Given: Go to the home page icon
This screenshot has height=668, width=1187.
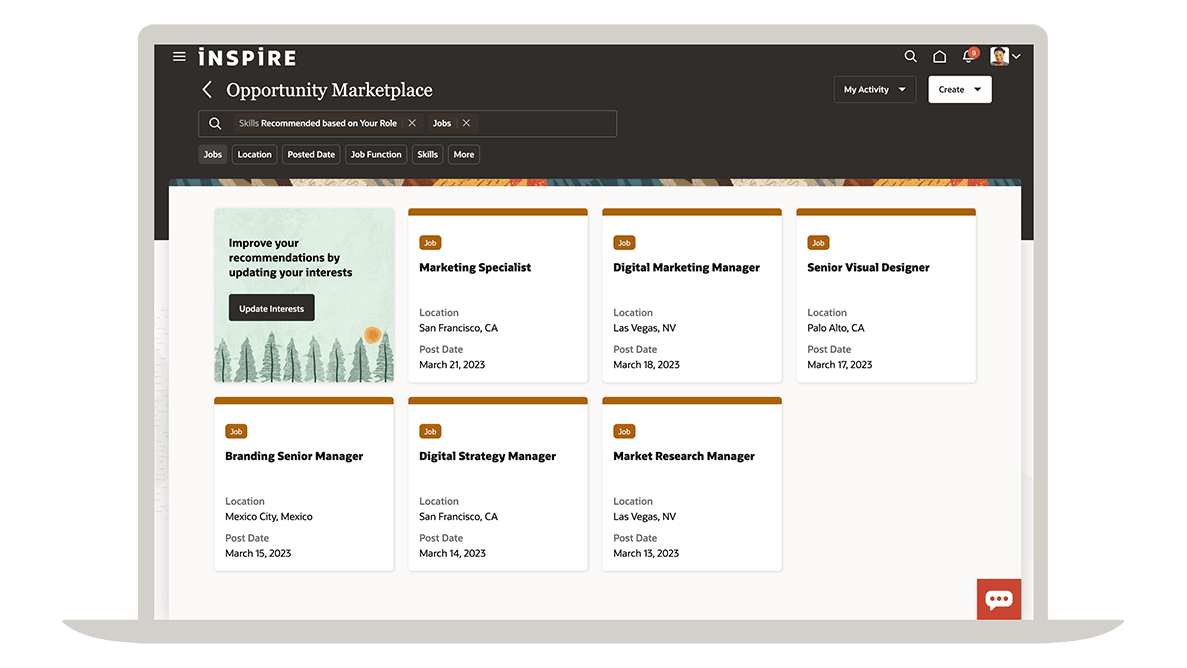Looking at the screenshot, I should [939, 57].
